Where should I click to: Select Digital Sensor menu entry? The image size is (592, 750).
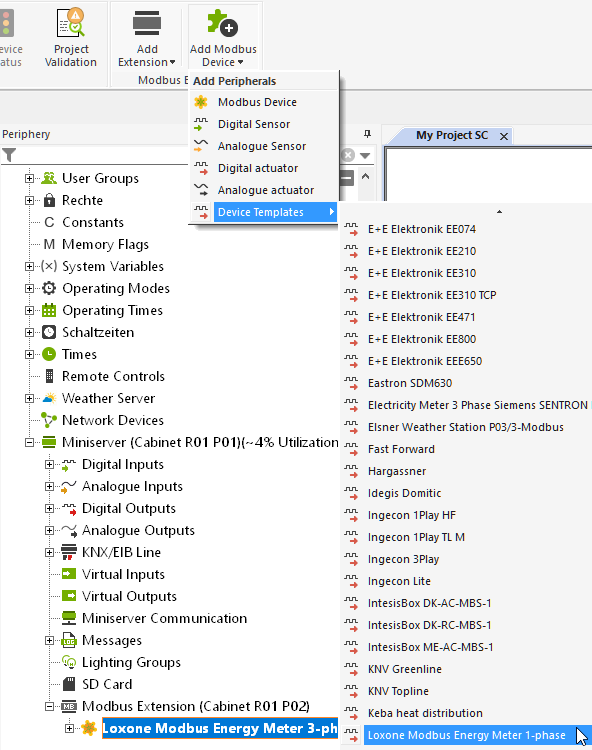pos(263,124)
